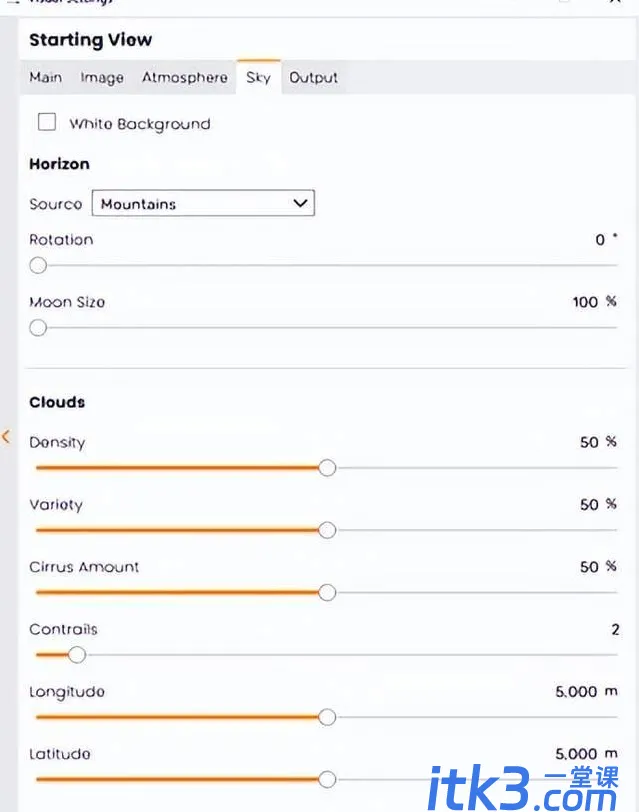Click the Moon Size value 100
This screenshot has height=812, width=639.
pos(585,302)
